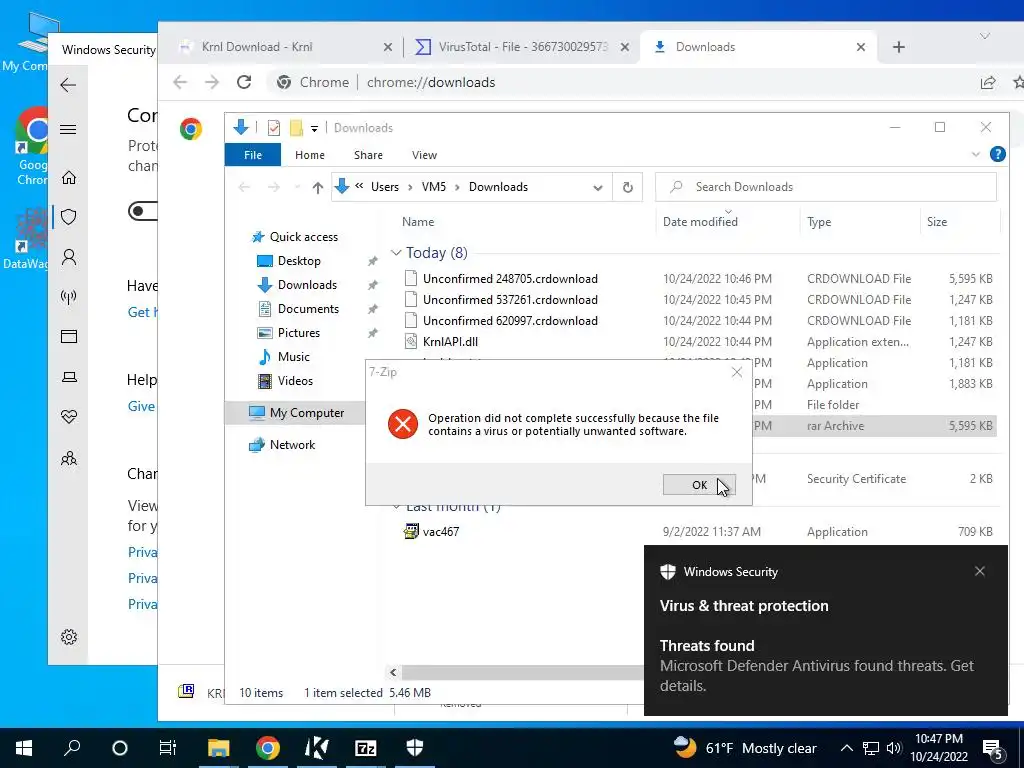This screenshot has width=1024, height=768.
Task: Toggle the Windows Security protection switch
Action: [143, 211]
